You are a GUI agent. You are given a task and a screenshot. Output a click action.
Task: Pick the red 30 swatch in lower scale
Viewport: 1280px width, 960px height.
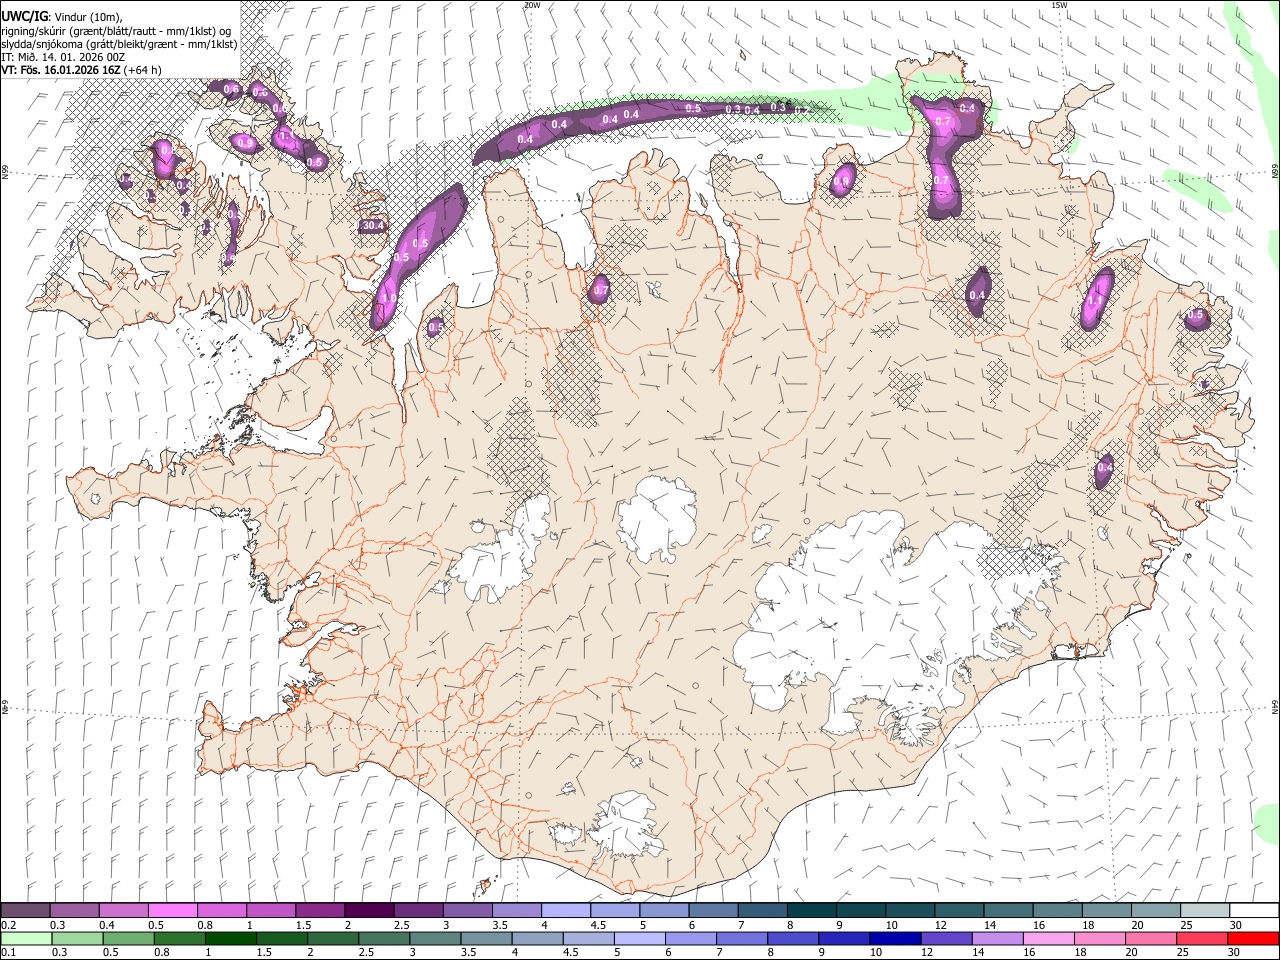1252,939
